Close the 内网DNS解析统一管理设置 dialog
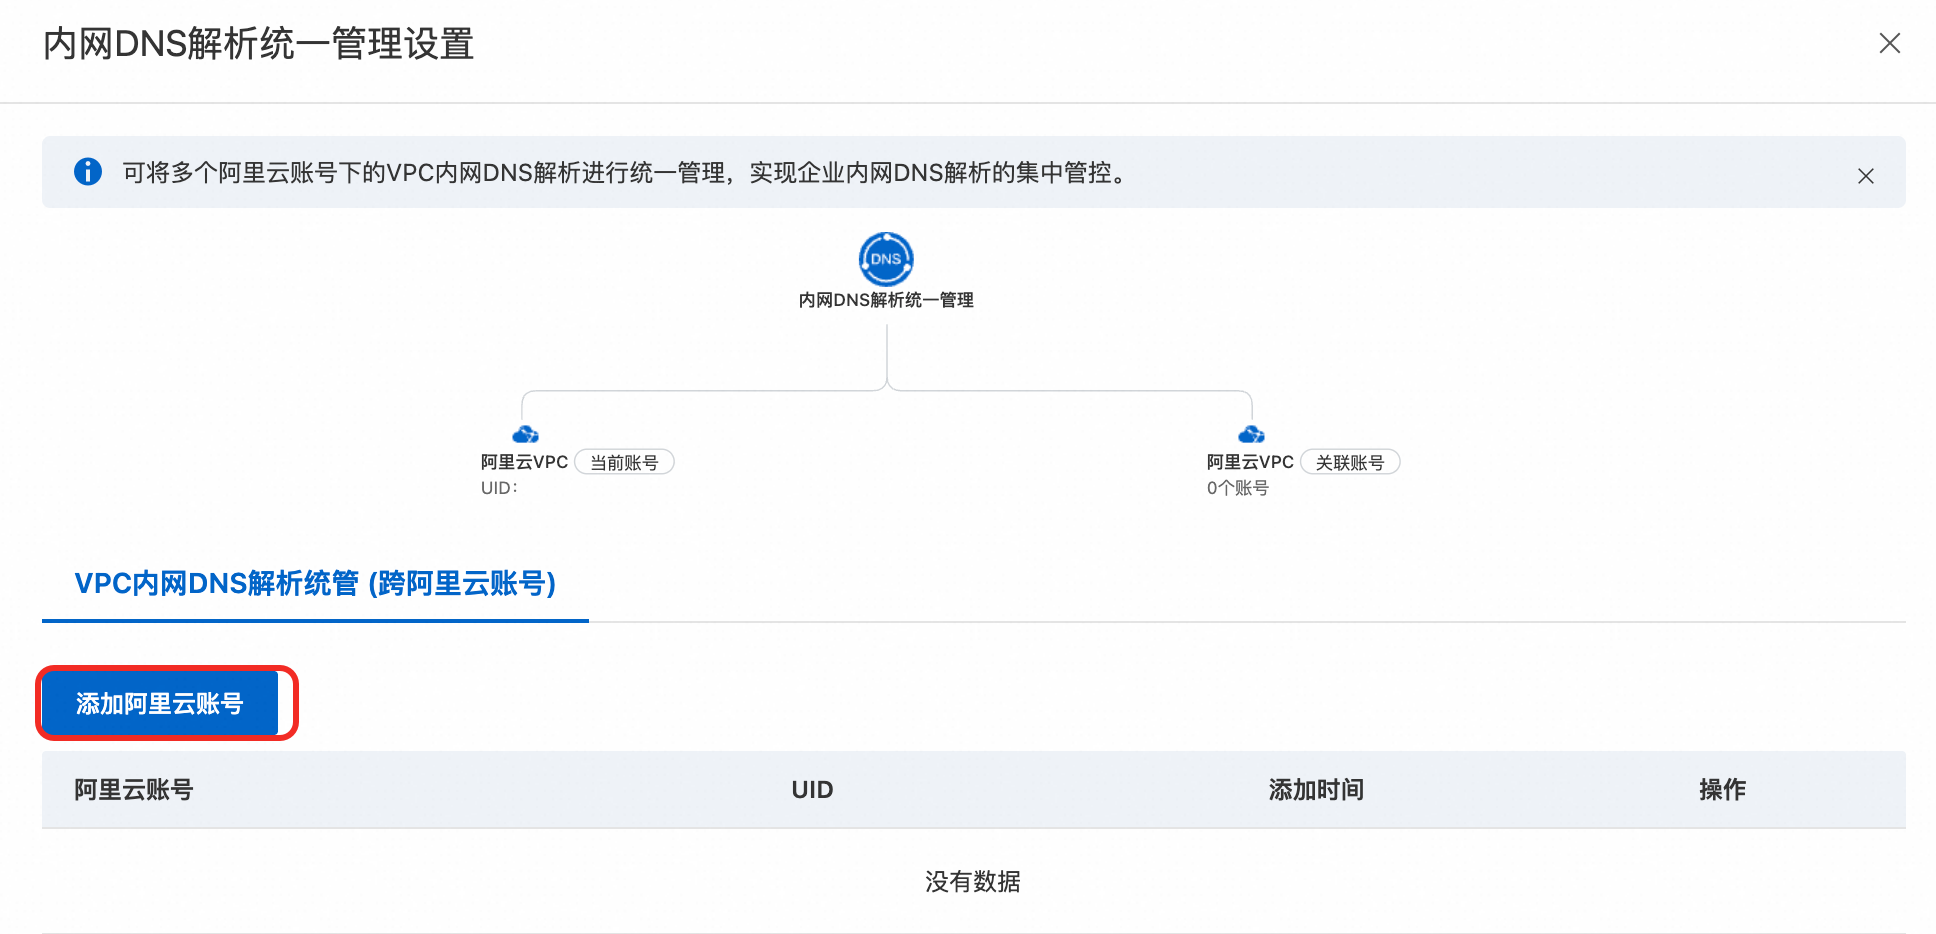This screenshot has height=934, width=1936. pos(1889,43)
